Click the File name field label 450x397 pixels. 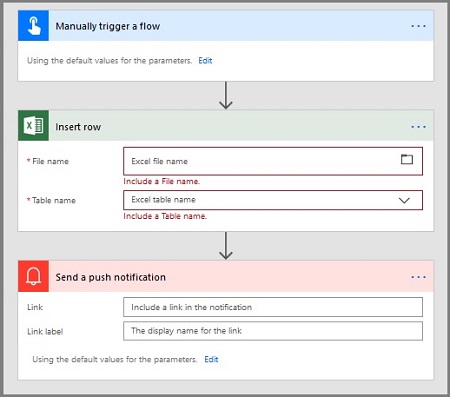click(x=48, y=161)
